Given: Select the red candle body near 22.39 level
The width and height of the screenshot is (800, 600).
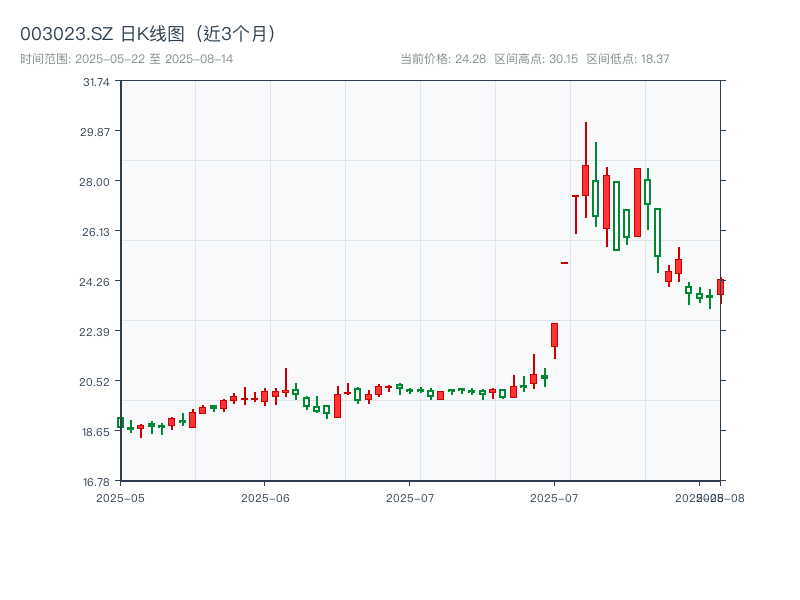Looking at the screenshot, I should (554, 335).
